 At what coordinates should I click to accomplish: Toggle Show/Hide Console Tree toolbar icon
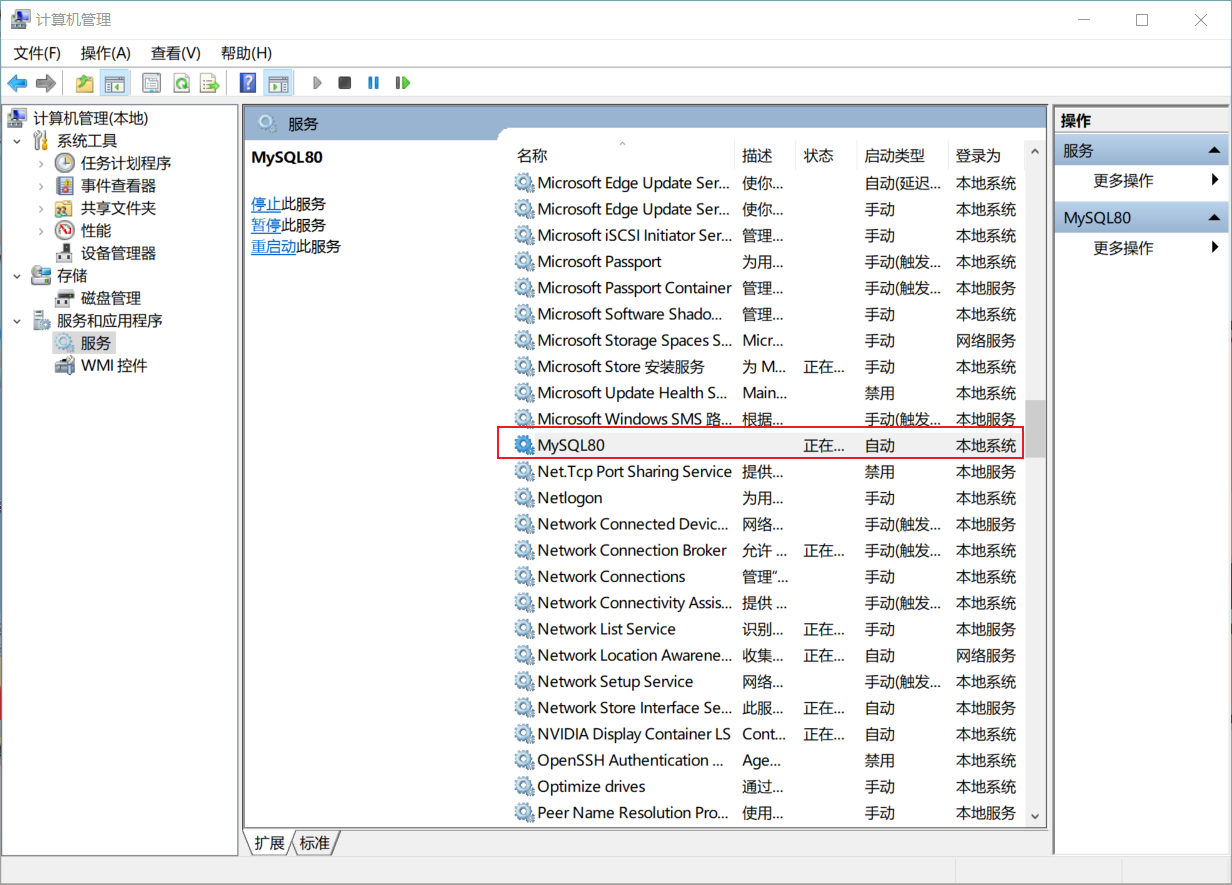click(x=115, y=83)
